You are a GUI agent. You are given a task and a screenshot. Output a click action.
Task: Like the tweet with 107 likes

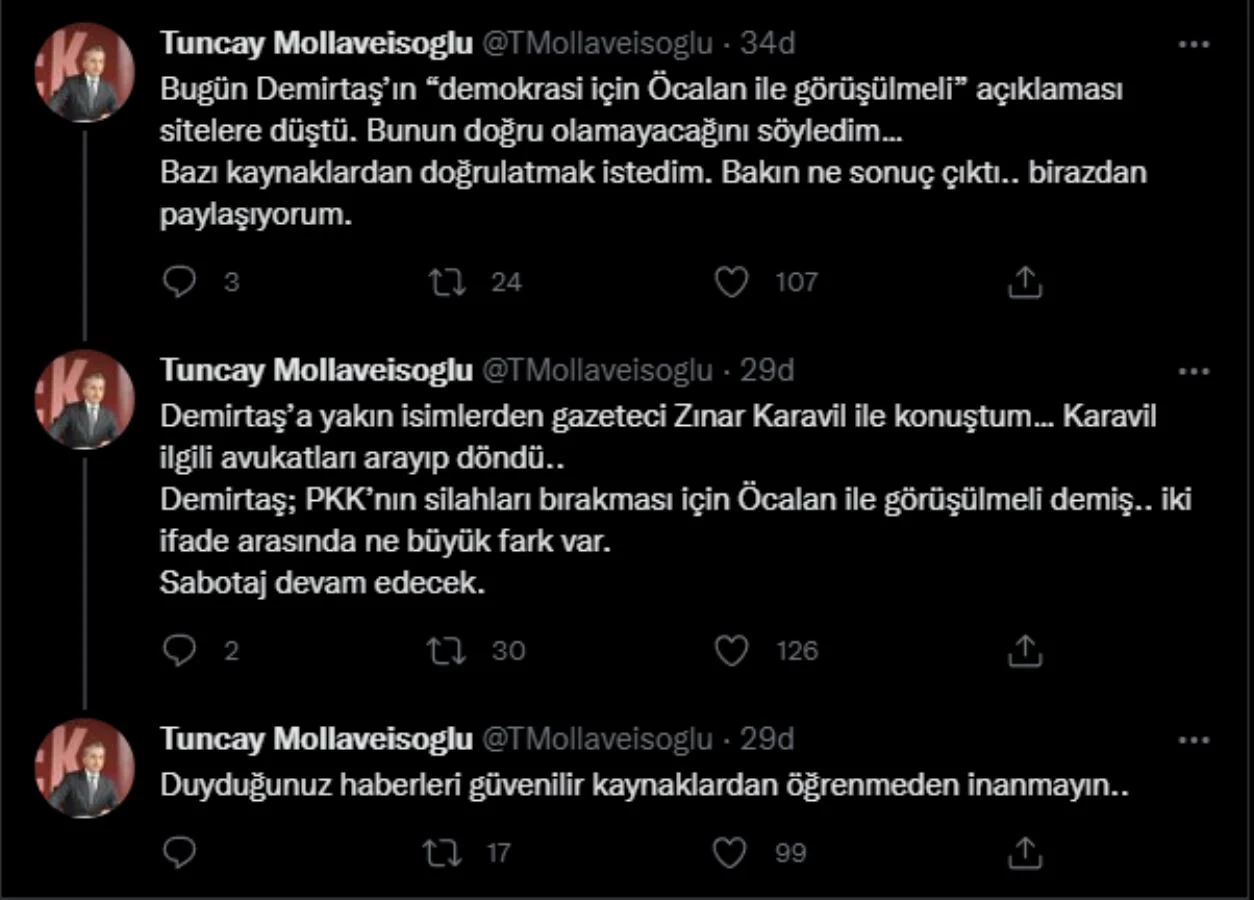click(x=732, y=283)
